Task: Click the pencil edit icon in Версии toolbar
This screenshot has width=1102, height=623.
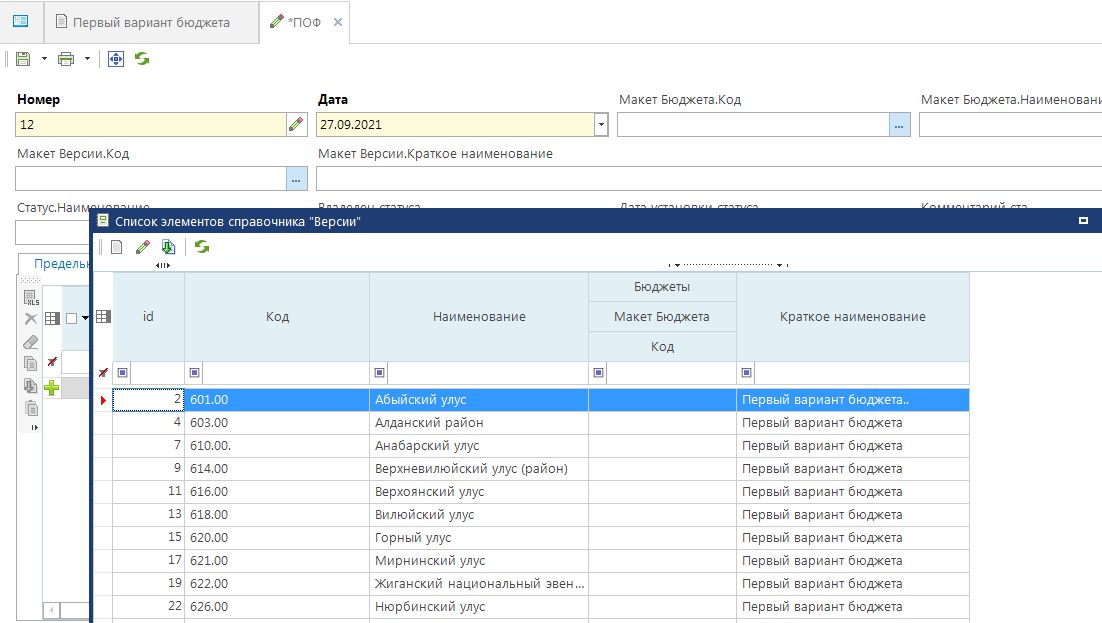Action: [142, 247]
